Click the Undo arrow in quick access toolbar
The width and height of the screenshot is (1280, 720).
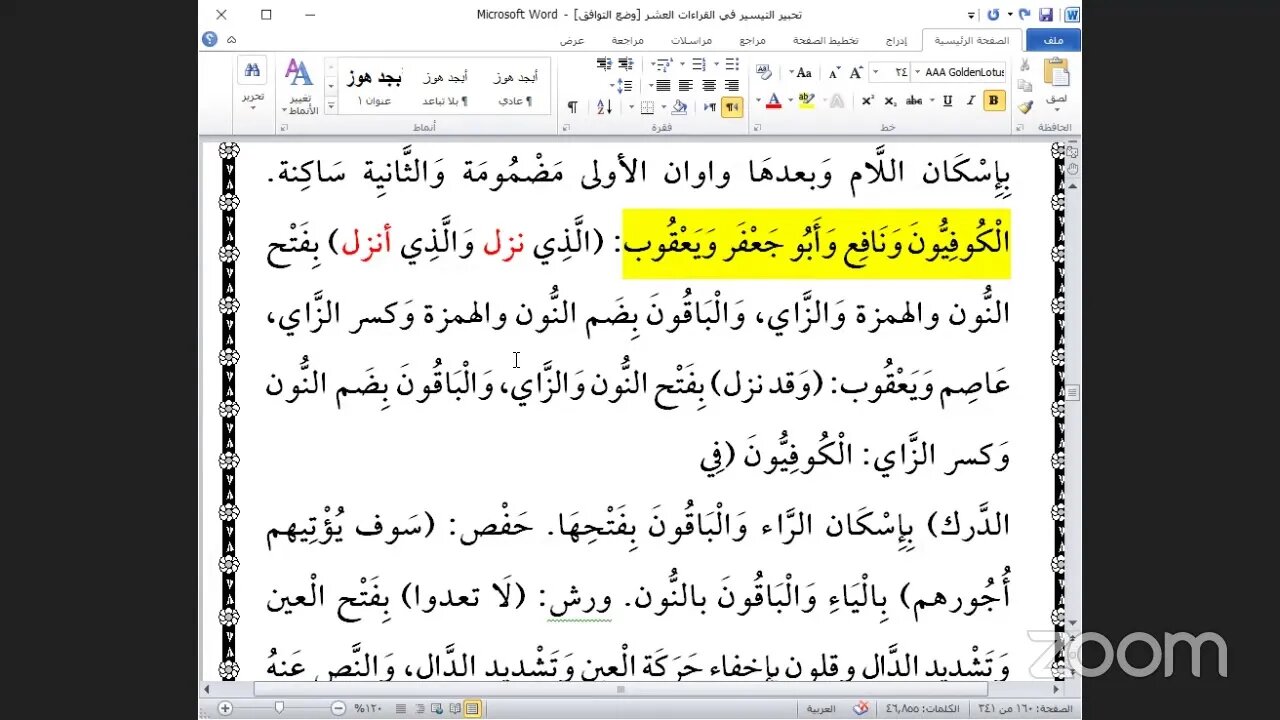pyautogui.click(x=1024, y=15)
